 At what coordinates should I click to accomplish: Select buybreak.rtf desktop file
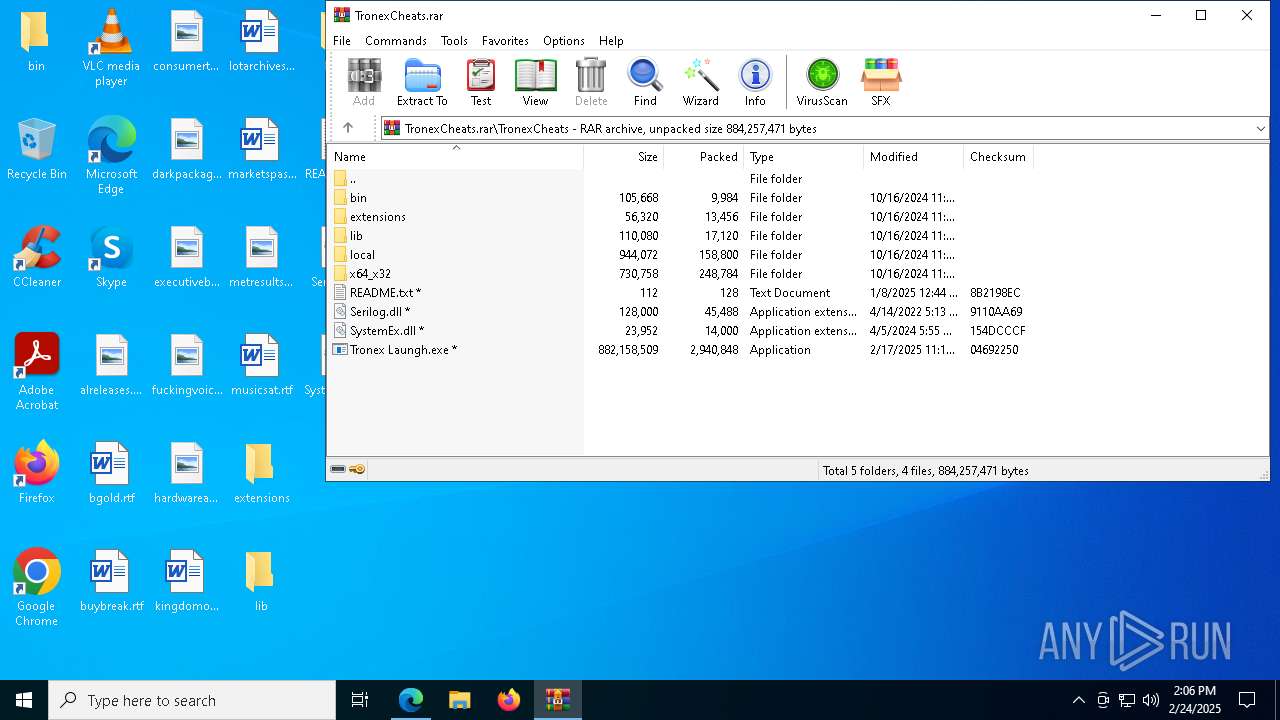[x=111, y=580]
